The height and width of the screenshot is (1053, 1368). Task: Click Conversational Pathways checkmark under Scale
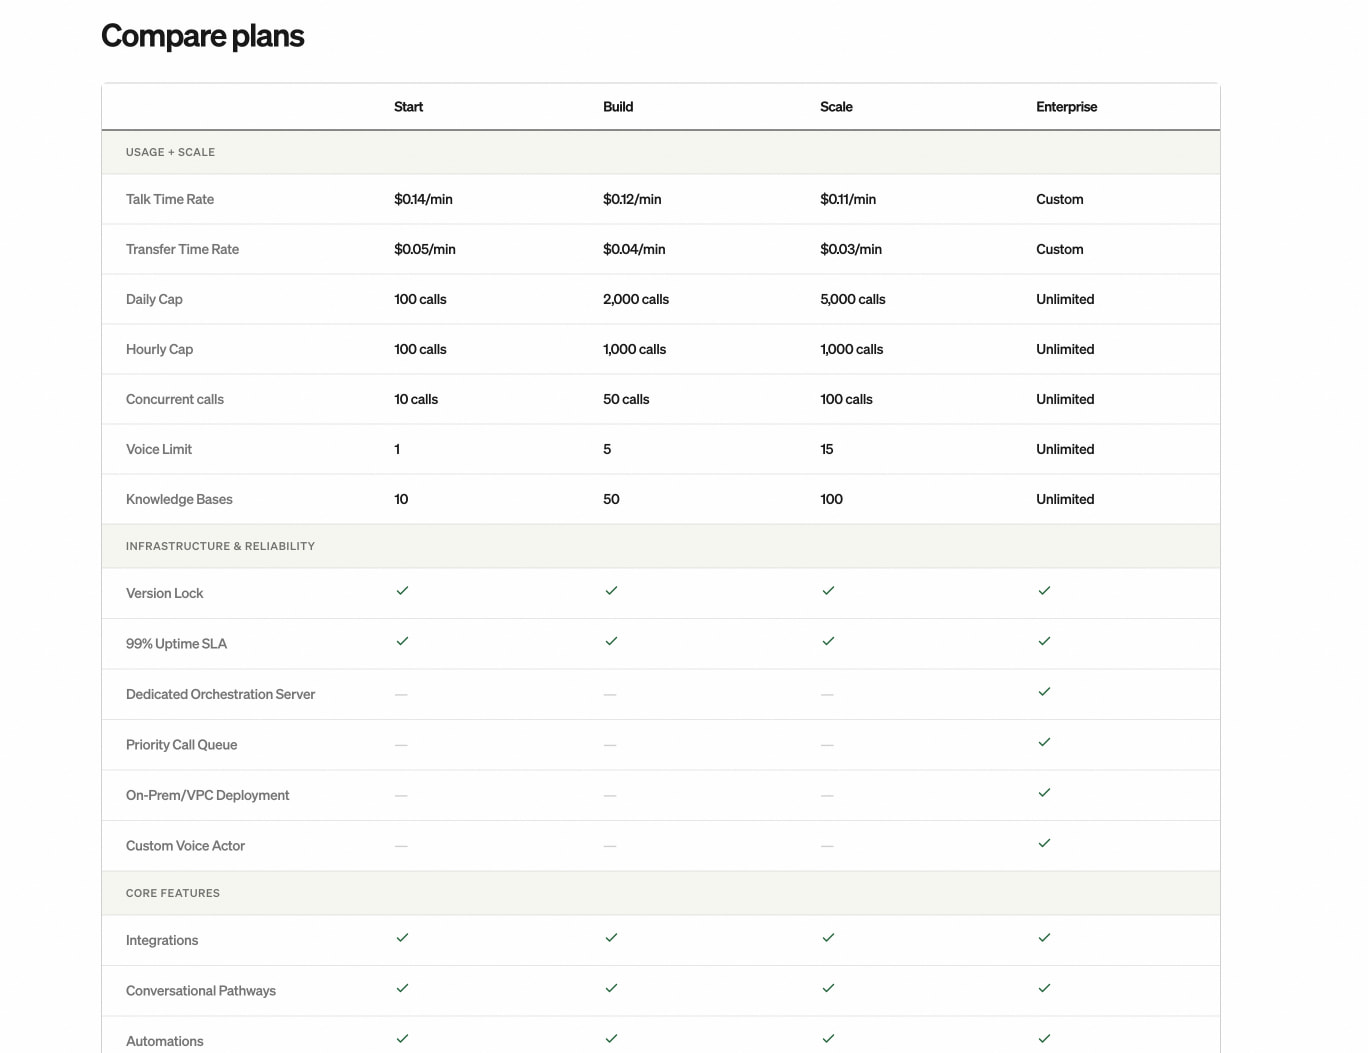[828, 988]
